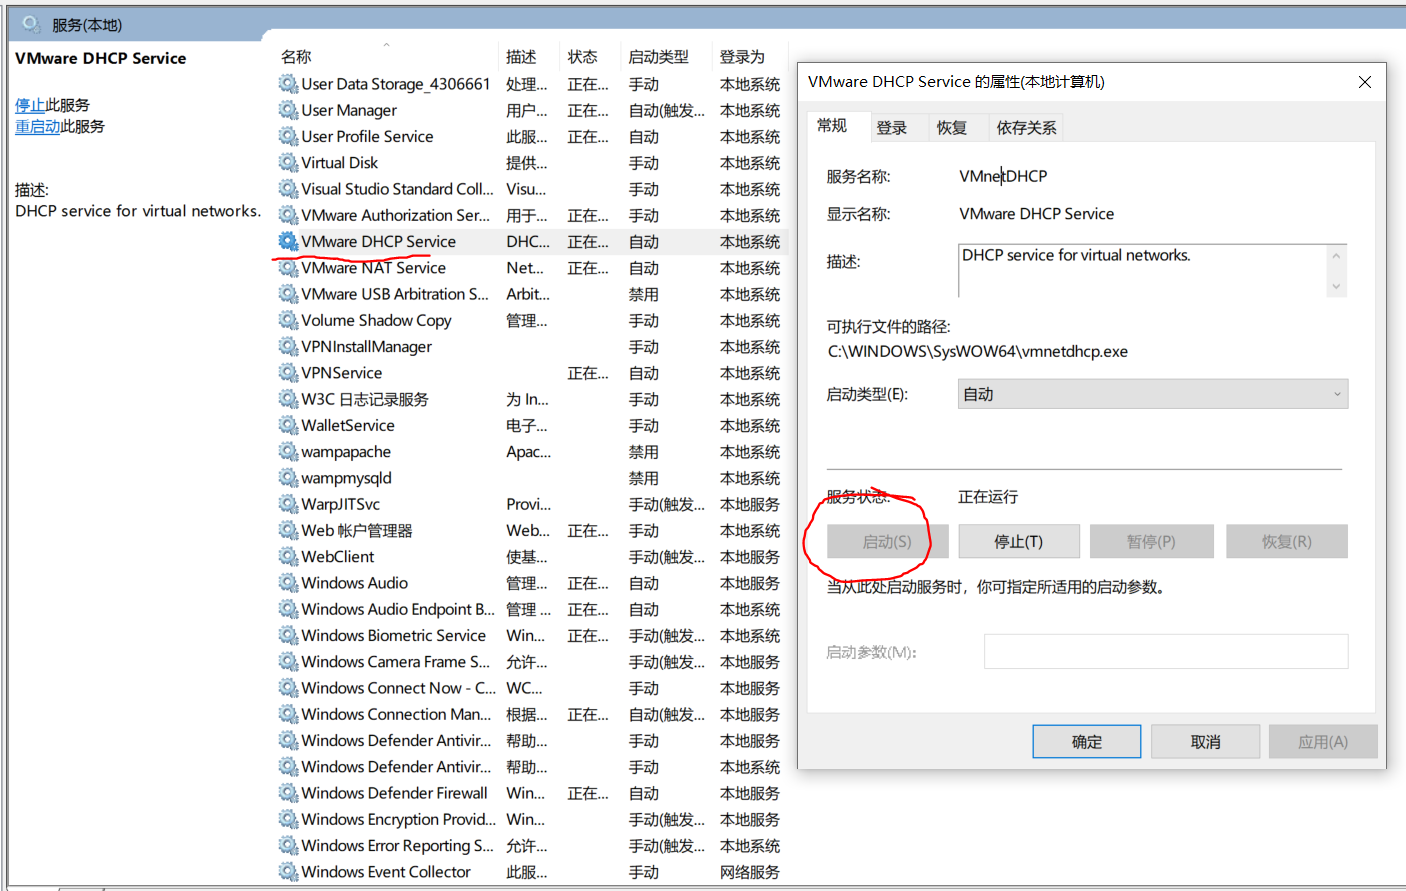Click the 重启动 service link
This screenshot has width=1406, height=891.
[x=38, y=127]
